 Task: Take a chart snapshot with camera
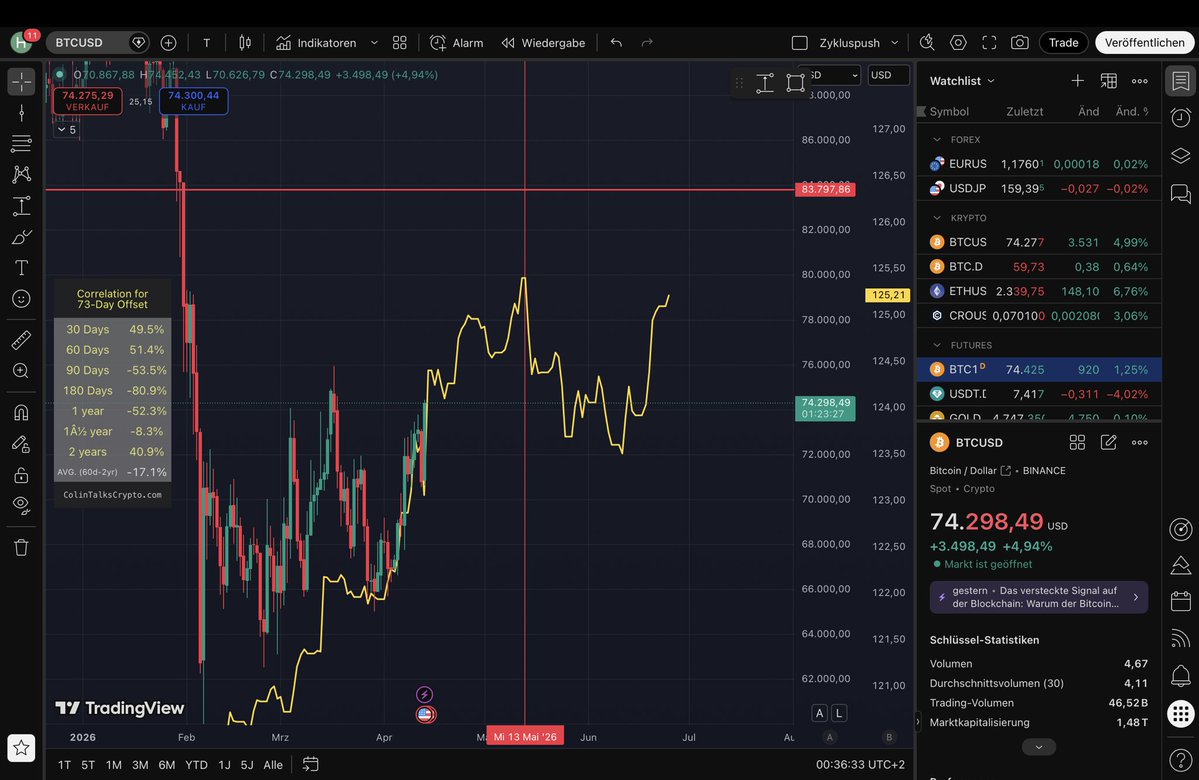1019,43
